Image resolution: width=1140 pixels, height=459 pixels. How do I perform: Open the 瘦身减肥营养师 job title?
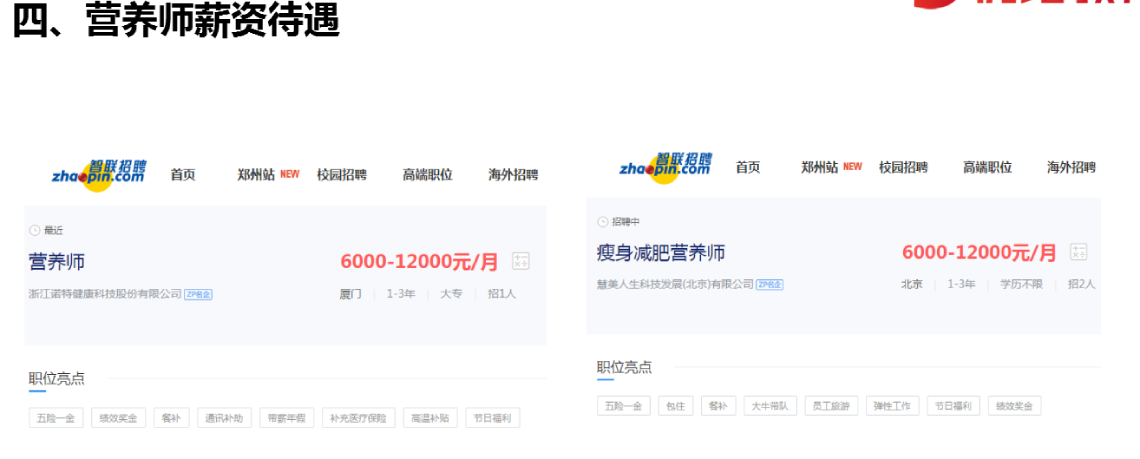point(661,253)
